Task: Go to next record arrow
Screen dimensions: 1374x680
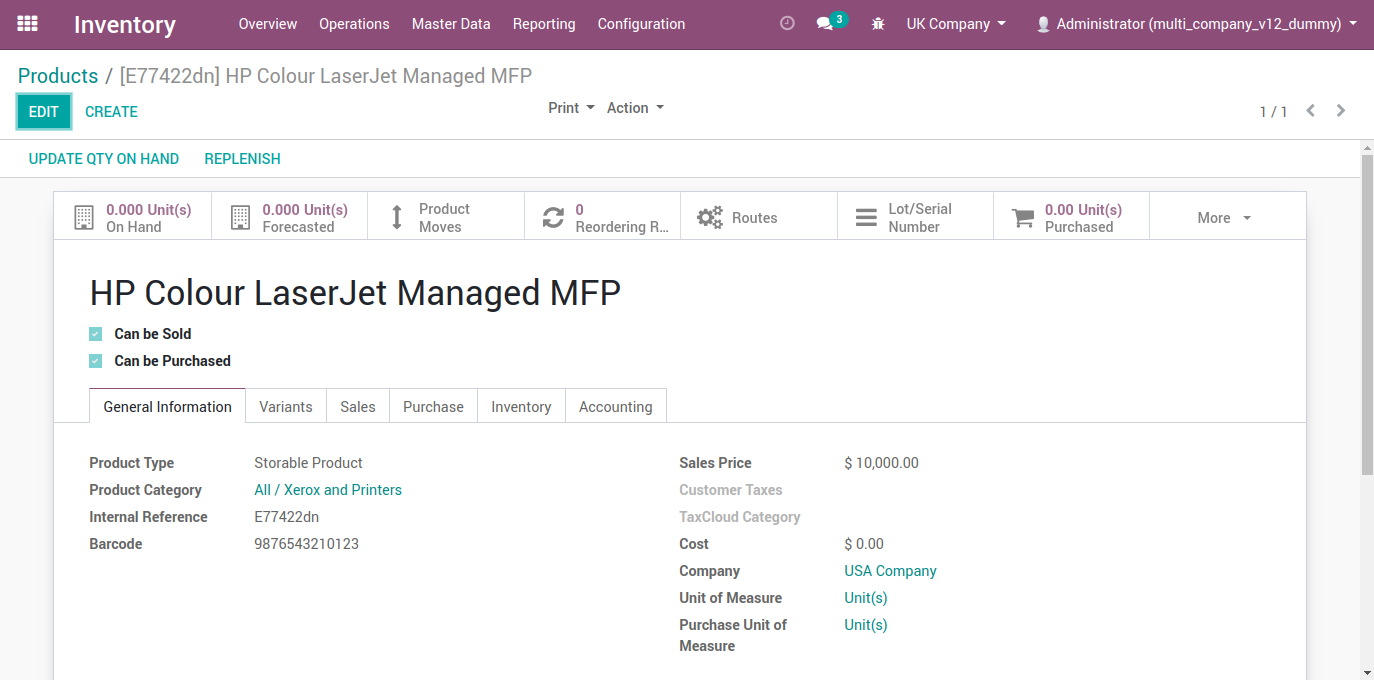Action: coord(1341,111)
